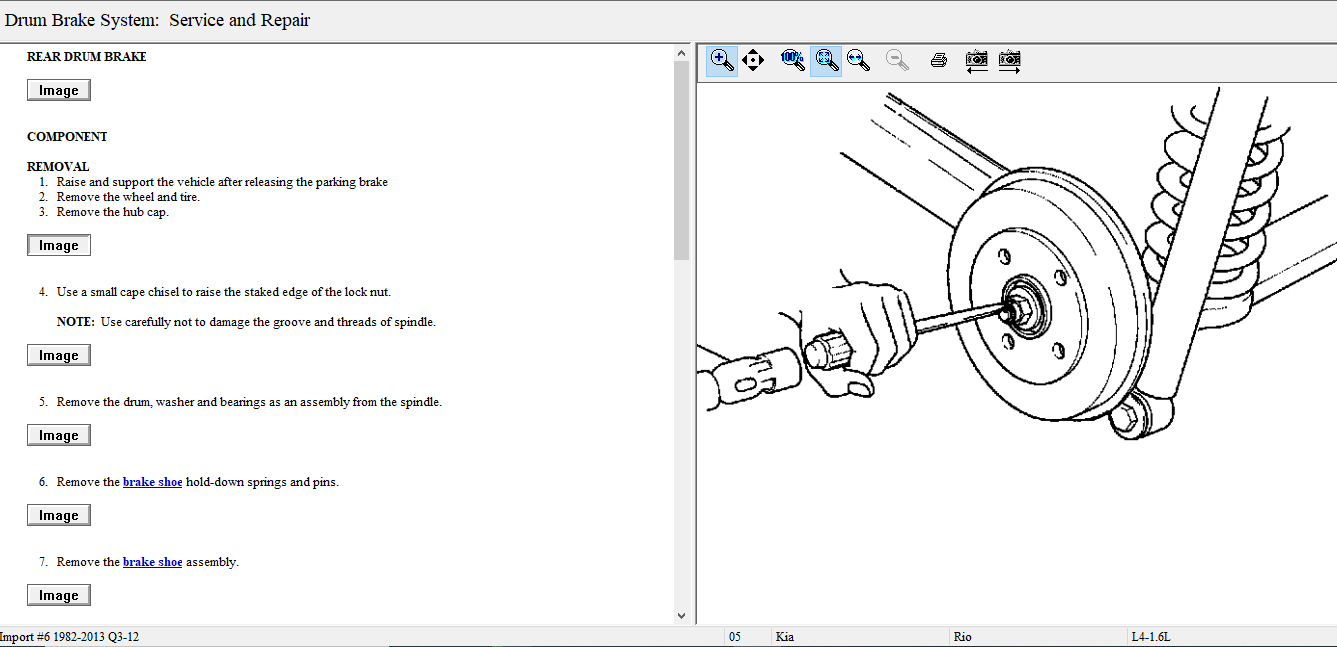This screenshot has width=1337, height=647.
Task: Activate the pan image tool
Action: pos(753,60)
